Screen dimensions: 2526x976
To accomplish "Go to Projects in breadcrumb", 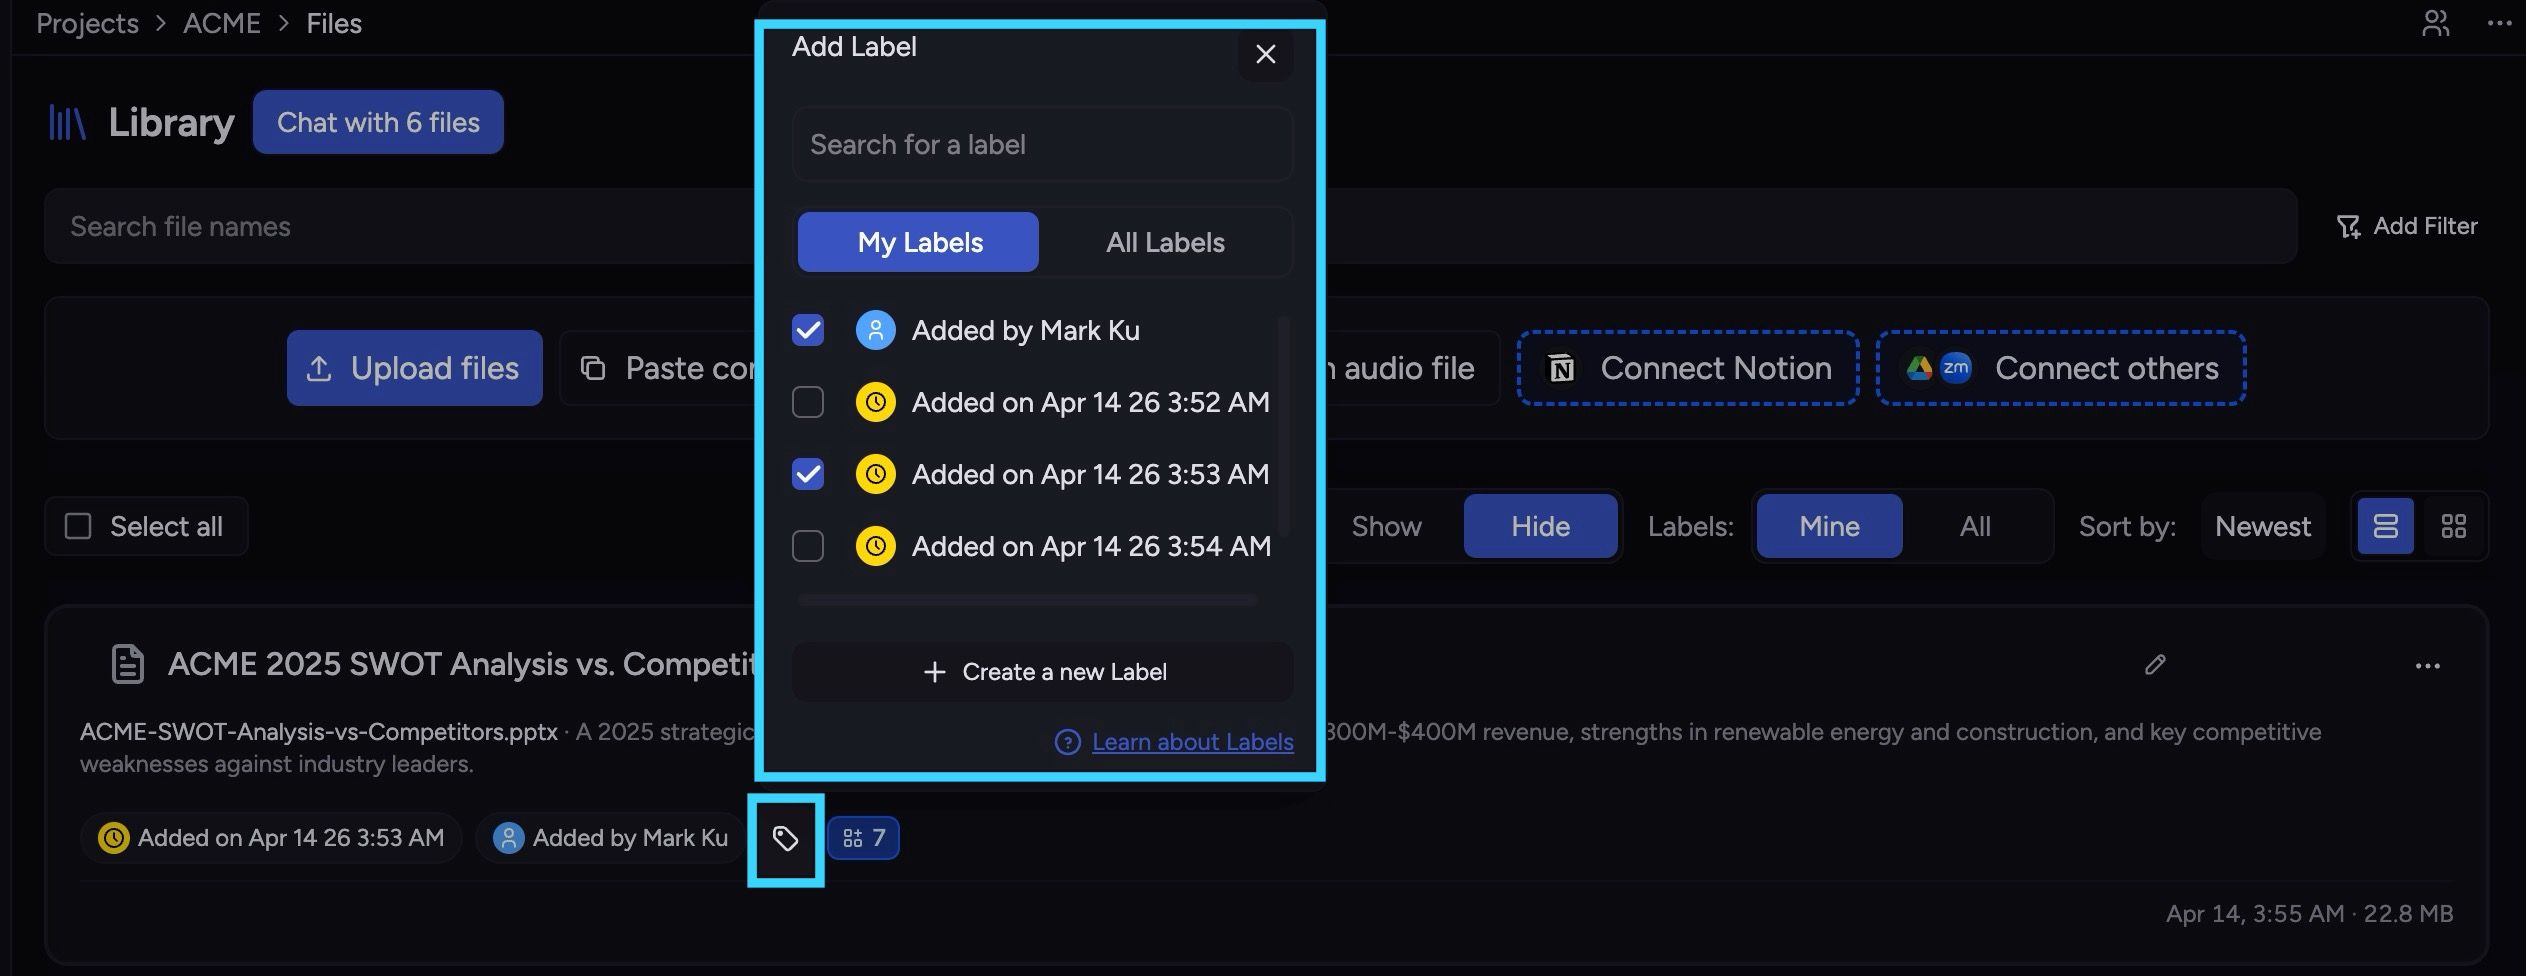I will tap(87, 23).
